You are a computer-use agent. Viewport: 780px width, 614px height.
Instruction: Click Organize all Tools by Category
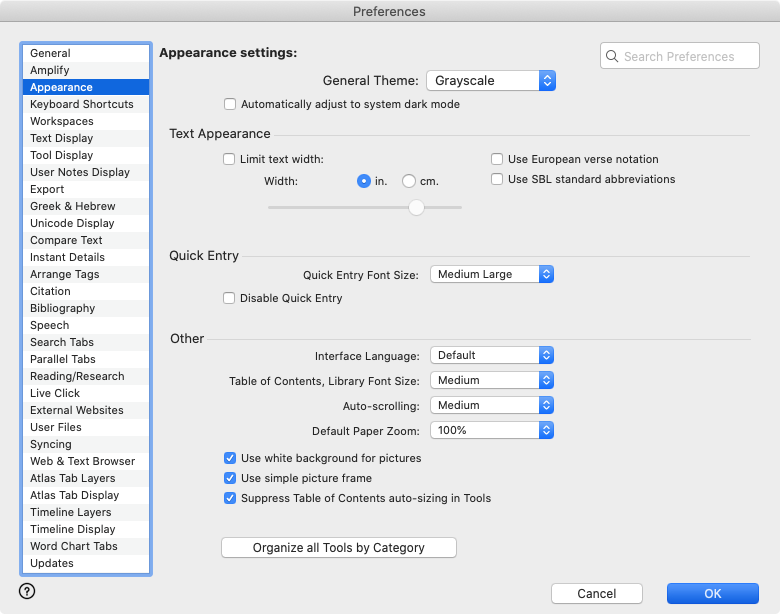coord(338,547)
